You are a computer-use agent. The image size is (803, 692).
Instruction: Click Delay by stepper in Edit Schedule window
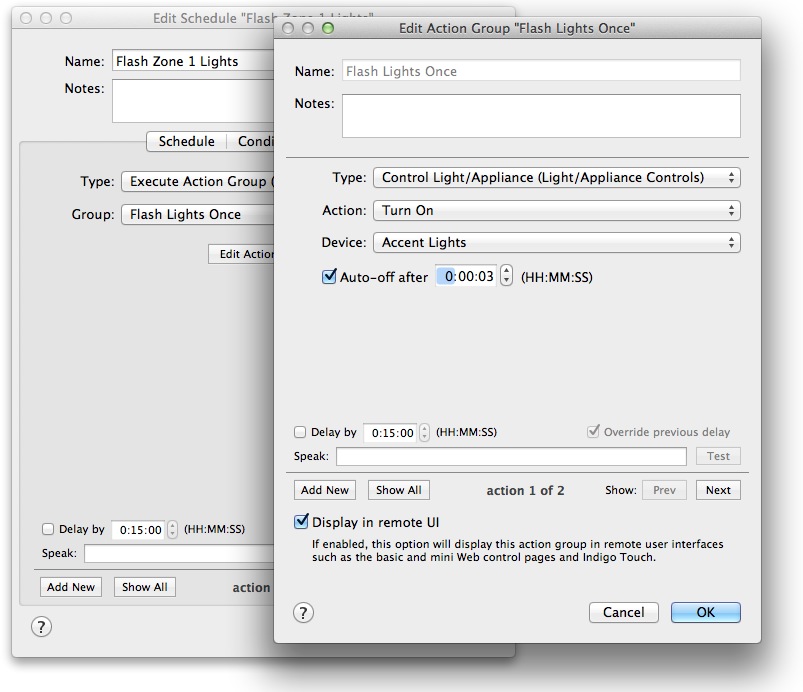click(173, 530)
